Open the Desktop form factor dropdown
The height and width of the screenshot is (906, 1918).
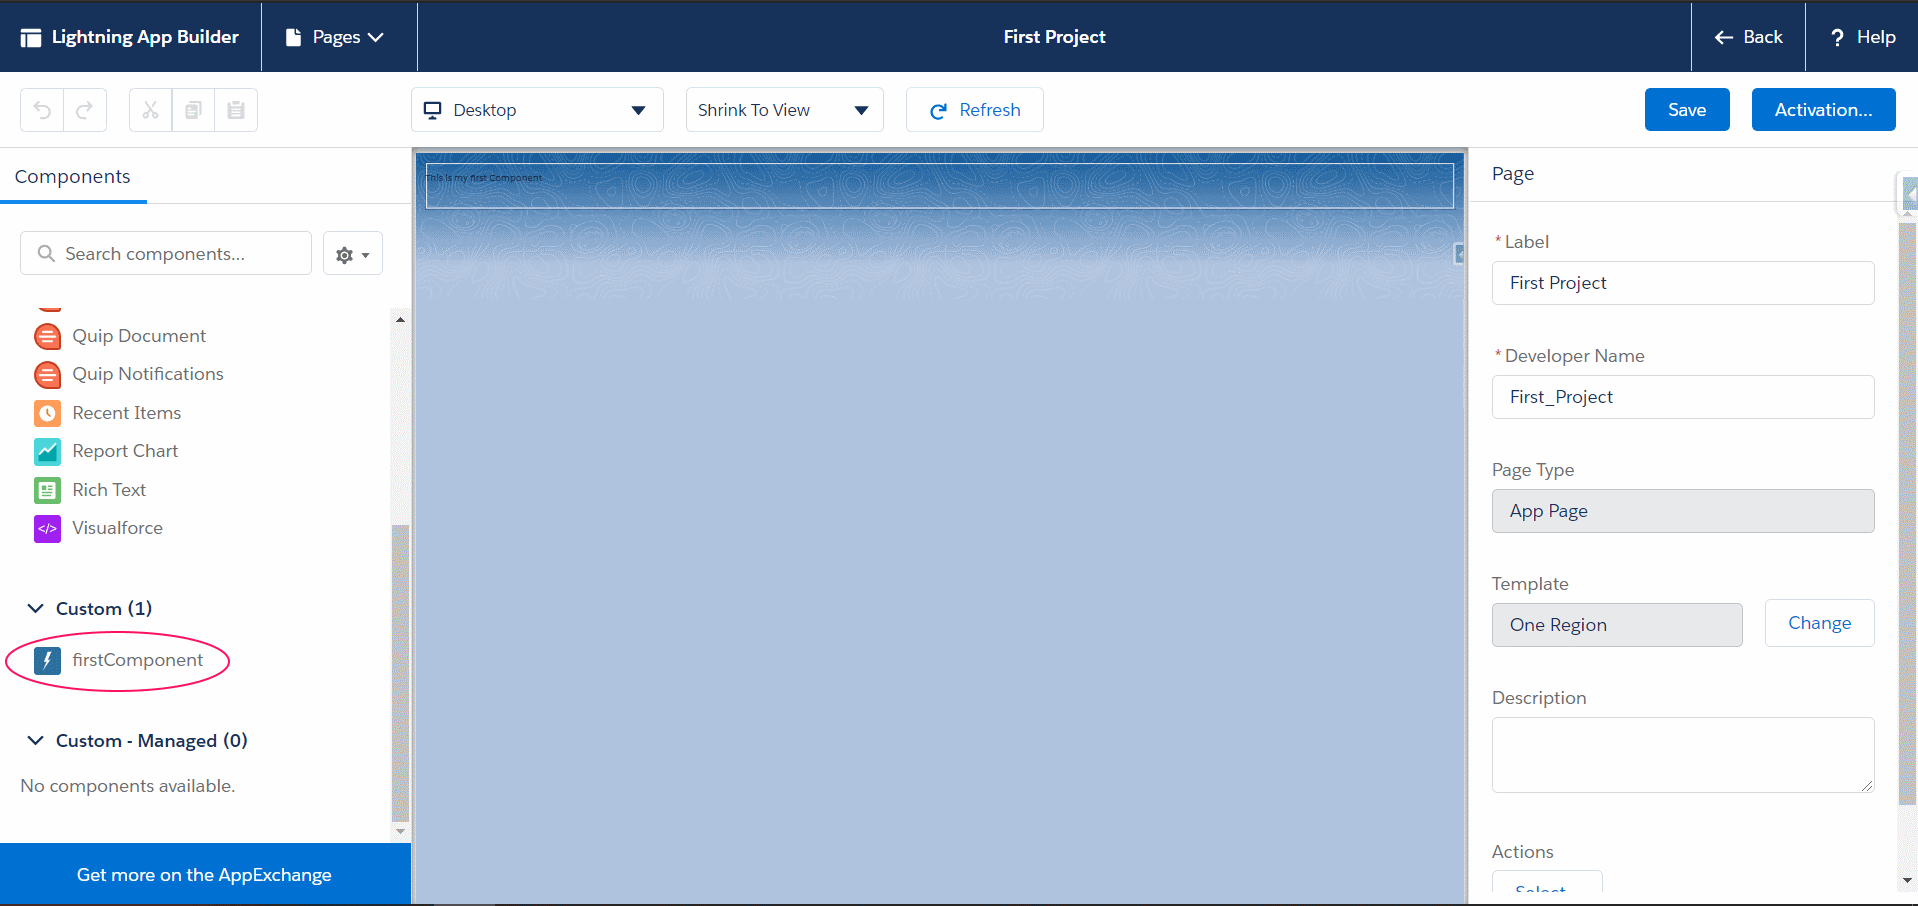[x=537, y=110]
